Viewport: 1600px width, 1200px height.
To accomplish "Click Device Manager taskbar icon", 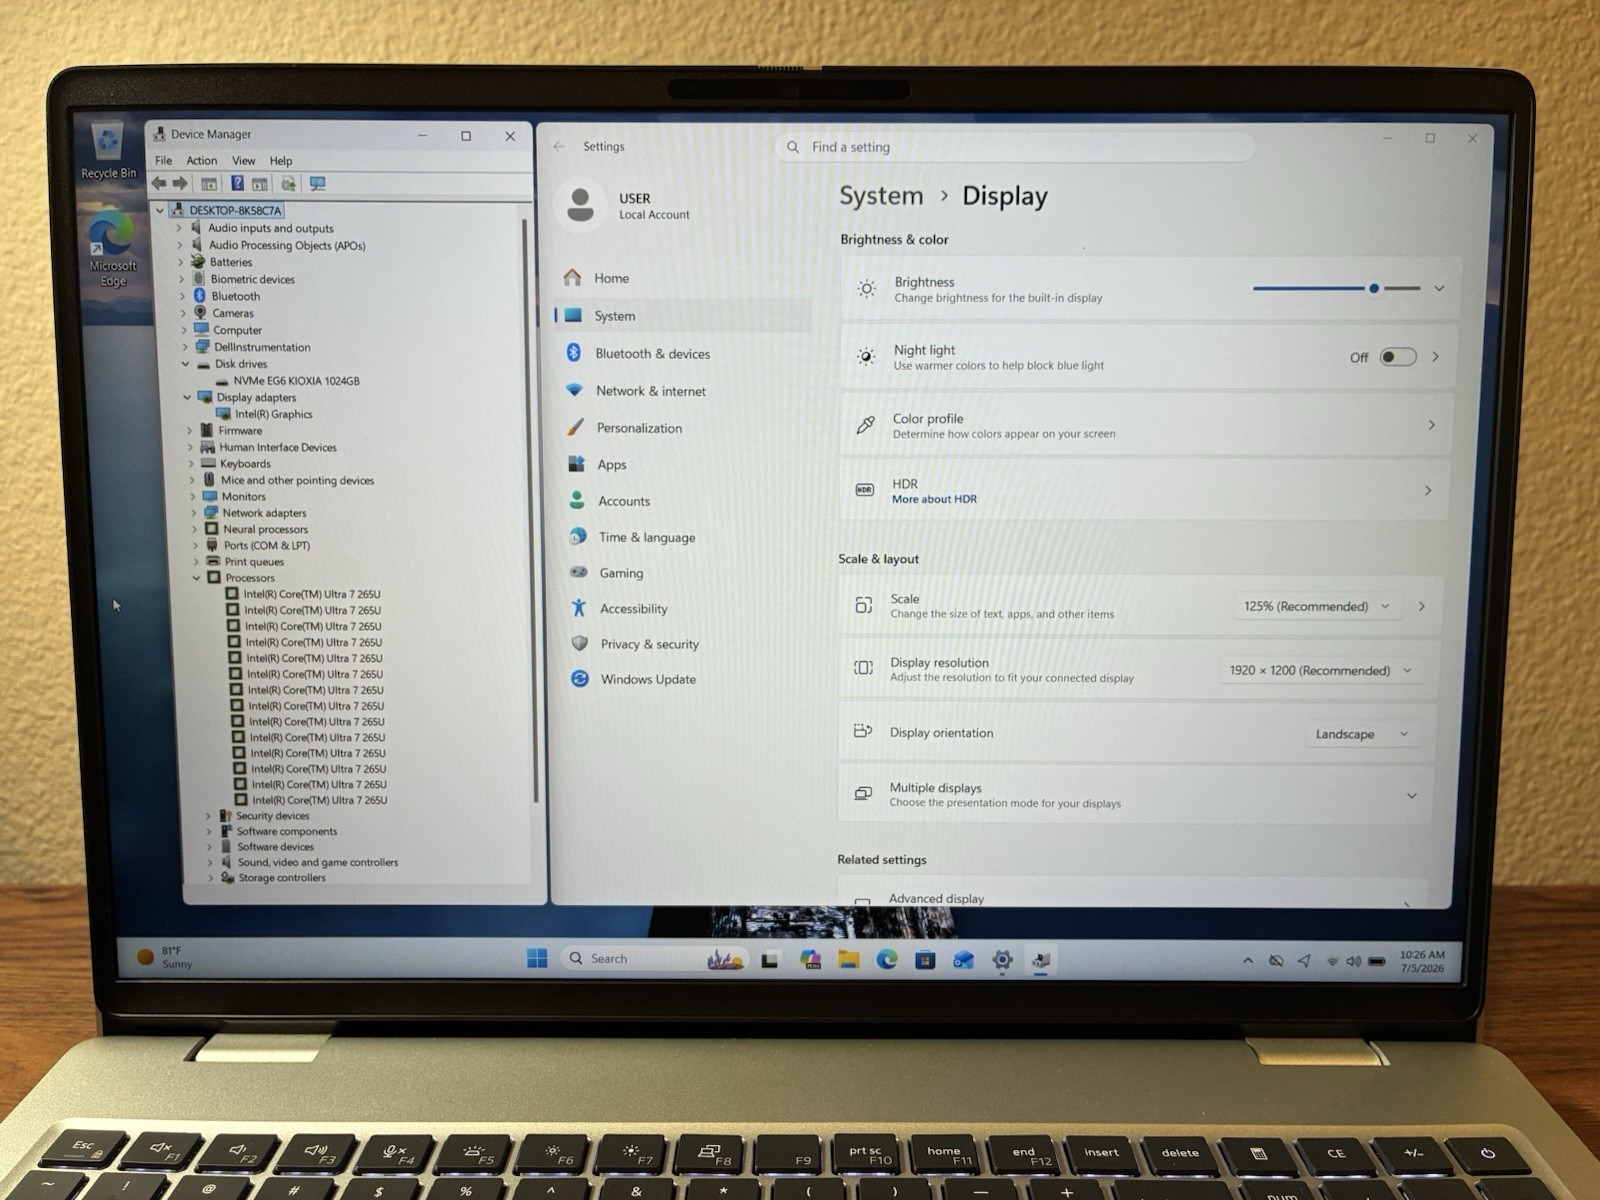I will 1041,960.
